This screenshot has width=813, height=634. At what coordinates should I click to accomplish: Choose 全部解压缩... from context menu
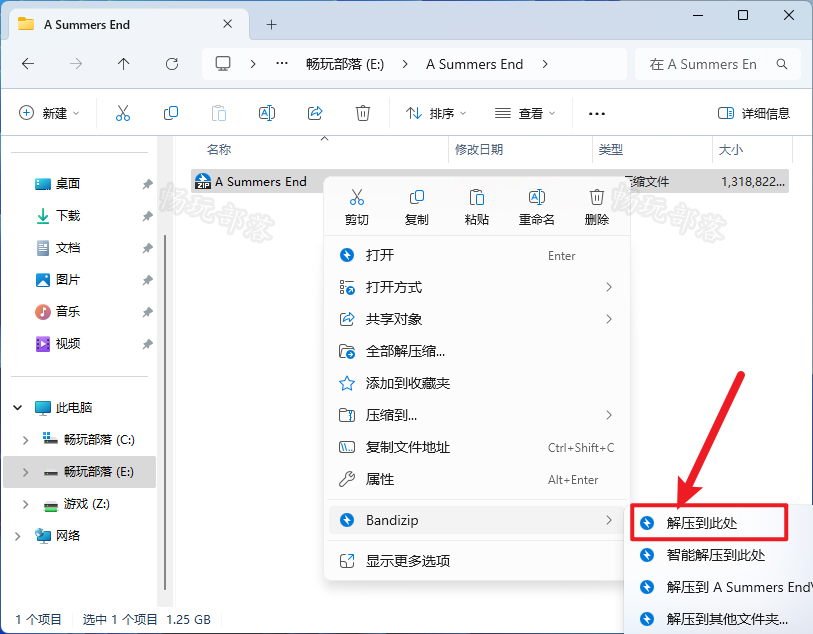point(476,351)
